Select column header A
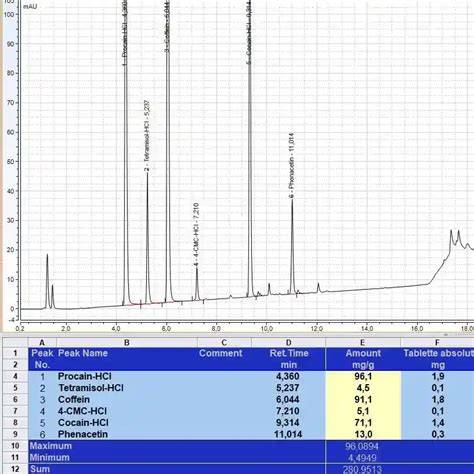The height and width of the screenshot is (474, 474). [42, 342]
